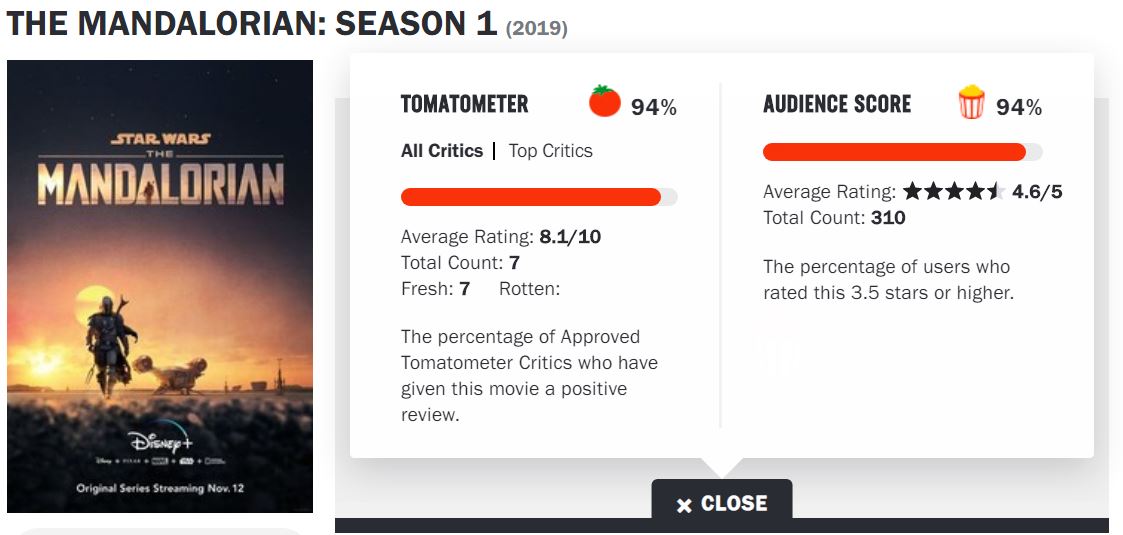Click the Audience Score red progress bar
Image resolution: width=1123 pixels, height=535 pixels.
point(894,152)
